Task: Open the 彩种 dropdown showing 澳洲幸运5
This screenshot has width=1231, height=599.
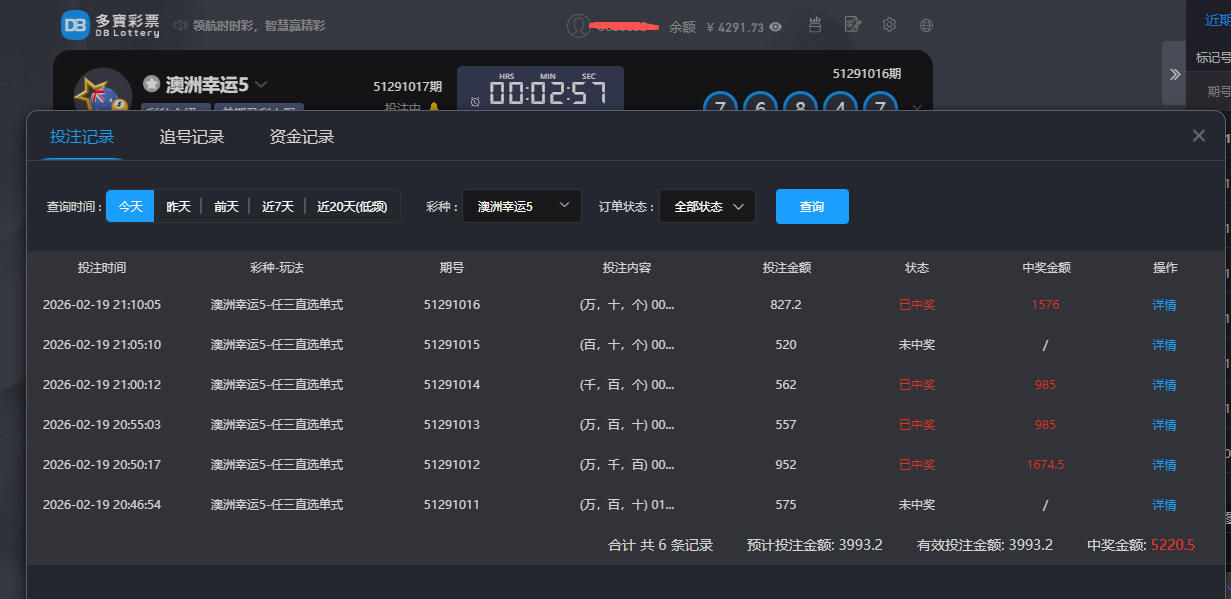Action: pyautogui.click(x=521, y=206)
